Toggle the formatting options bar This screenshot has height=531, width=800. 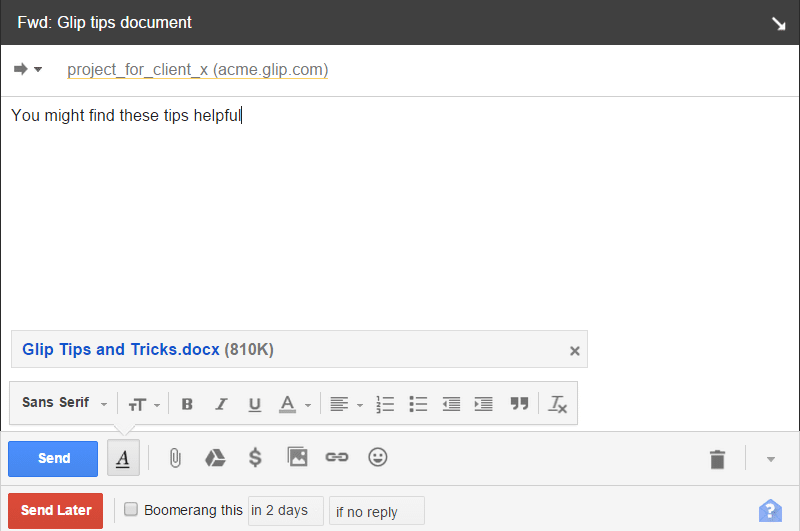point(122,459)
